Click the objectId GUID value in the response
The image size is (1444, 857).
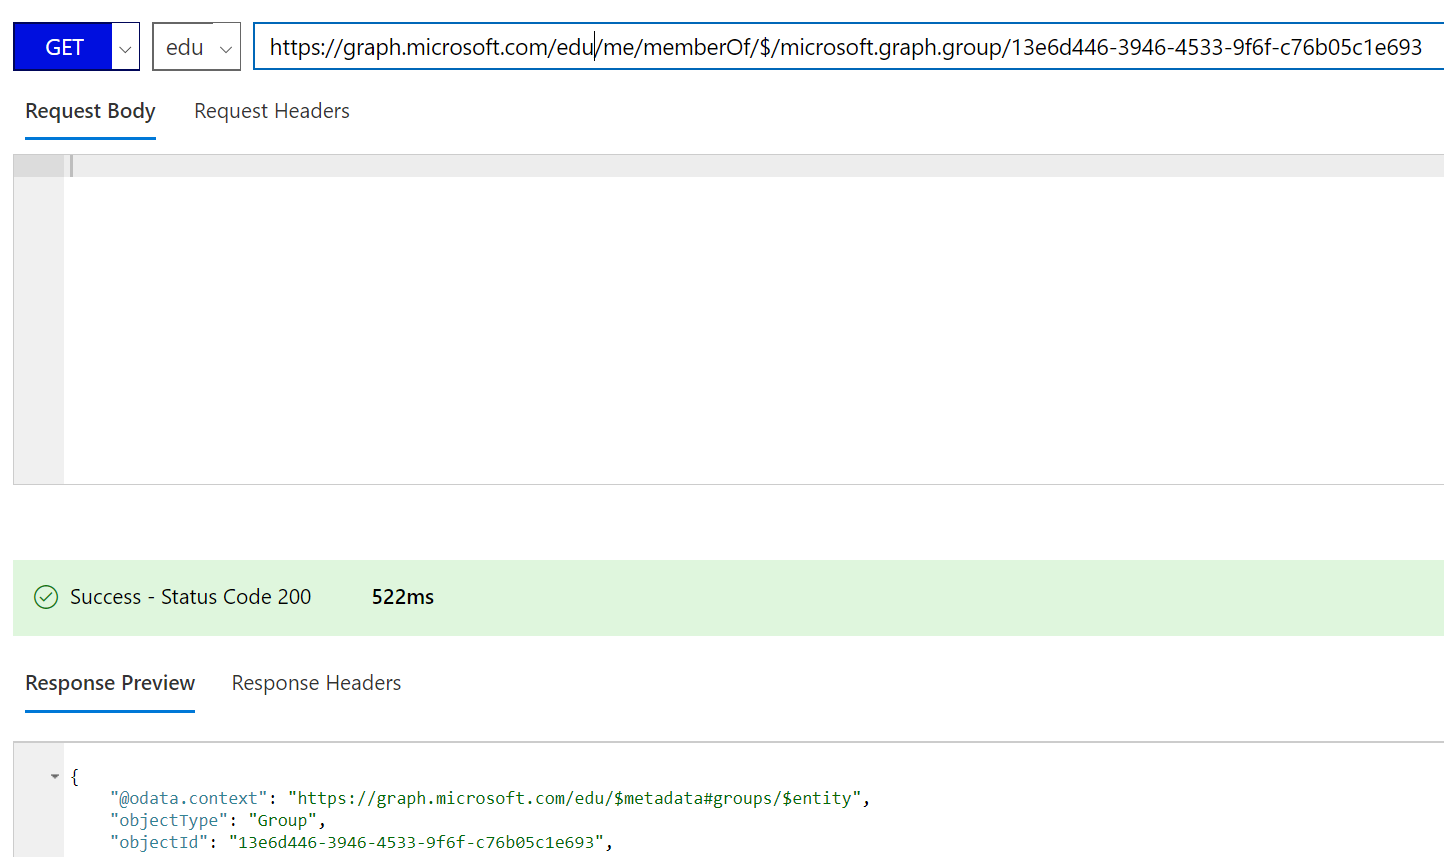click(x=416, y=842)
